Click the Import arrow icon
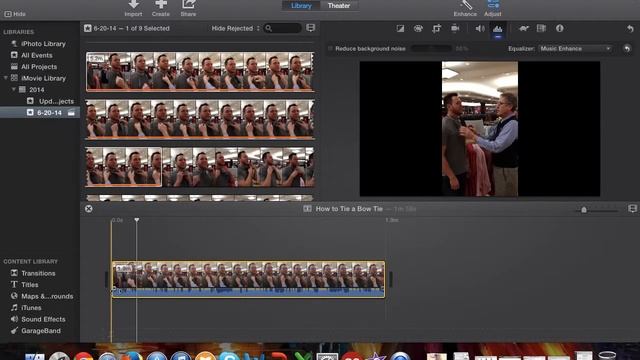The image size is (640, 360). [133, 4]
